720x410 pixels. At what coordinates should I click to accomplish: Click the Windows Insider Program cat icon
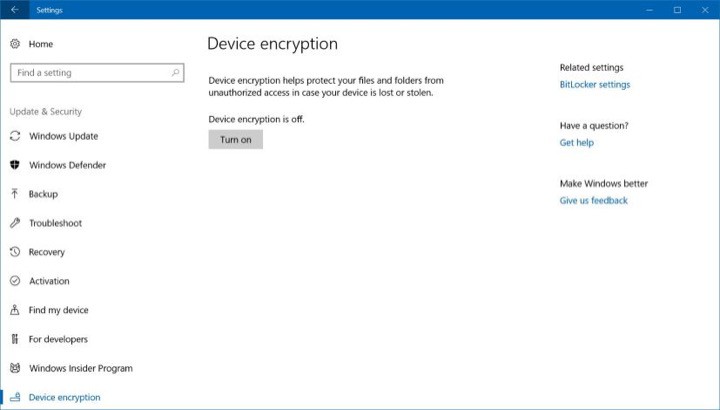[15, 368]
